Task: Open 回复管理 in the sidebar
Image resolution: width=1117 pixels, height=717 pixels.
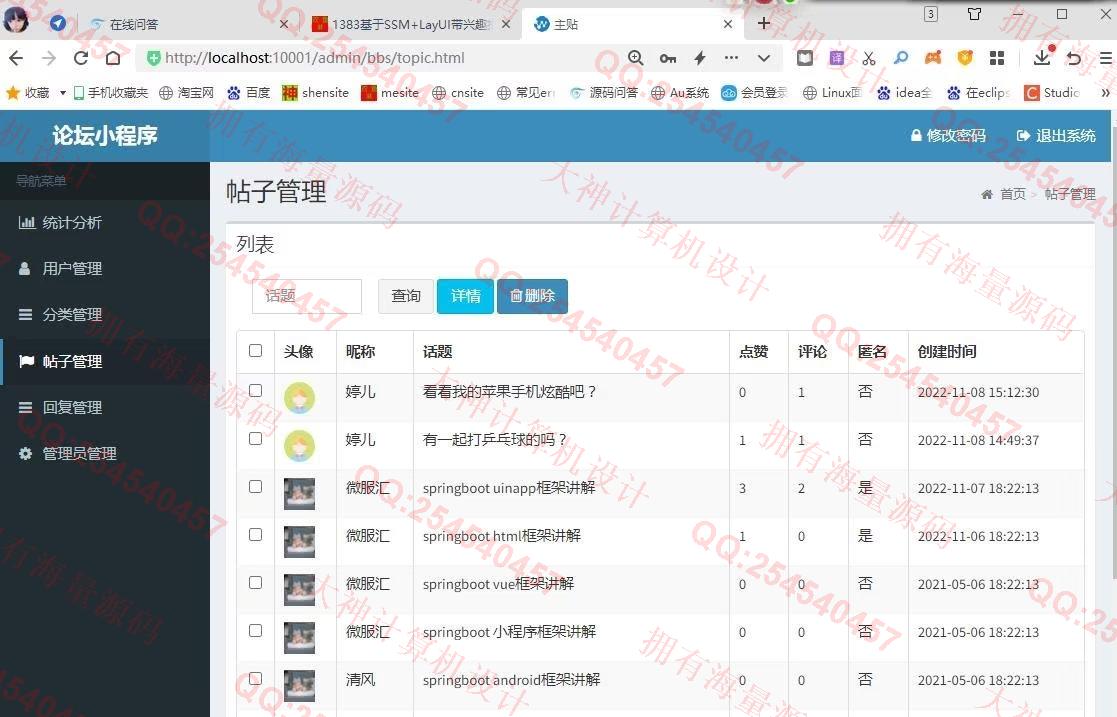Action: click(x=105, y=408)
